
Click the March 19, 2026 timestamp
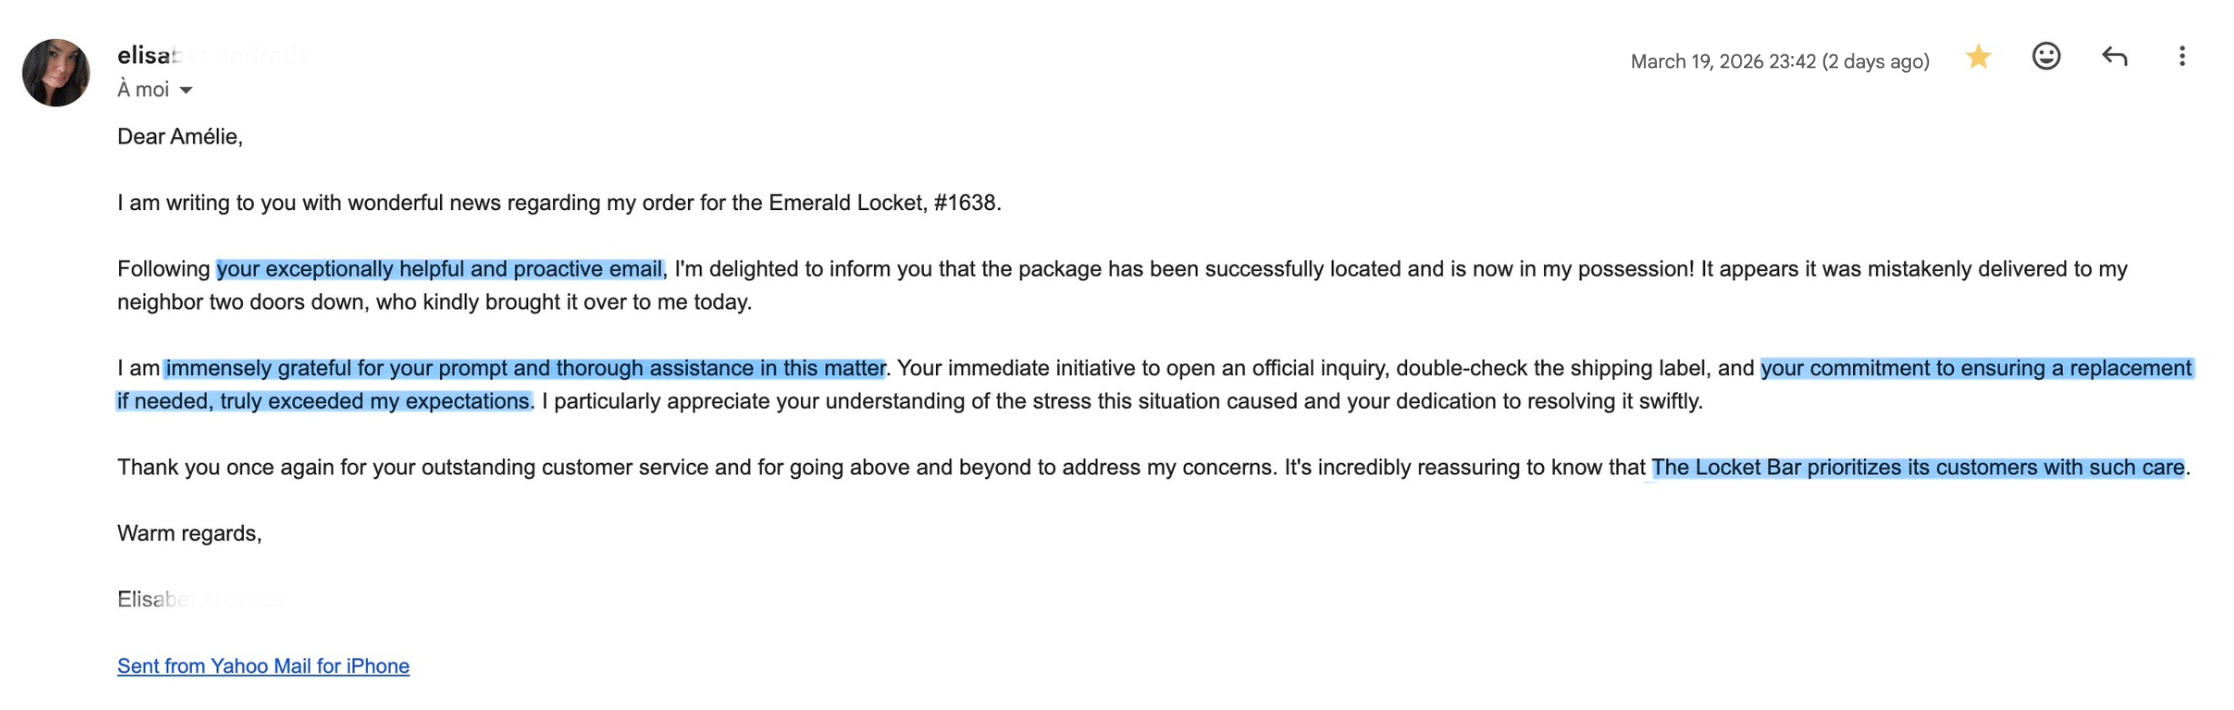(1779, 61)
